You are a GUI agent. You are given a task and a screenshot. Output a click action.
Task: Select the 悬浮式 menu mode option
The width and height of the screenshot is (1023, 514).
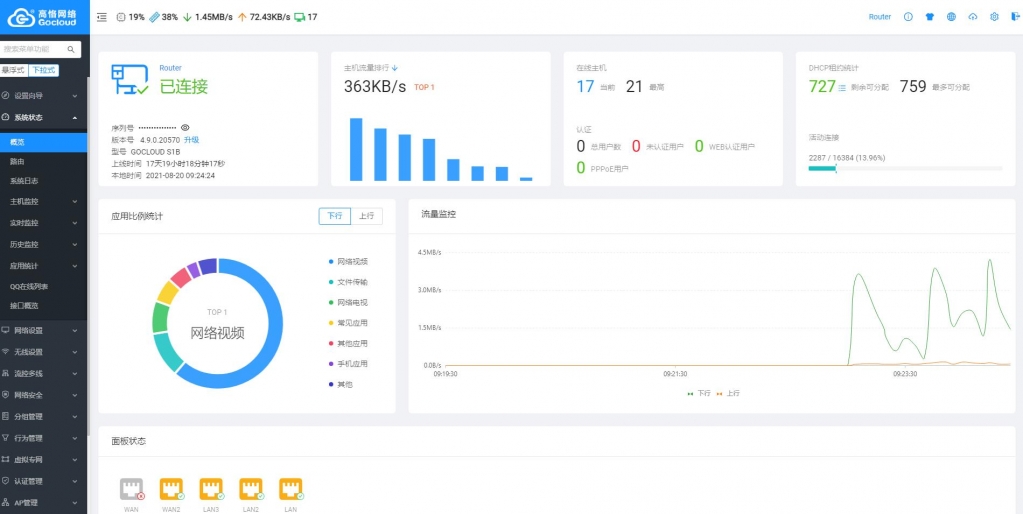13,70
